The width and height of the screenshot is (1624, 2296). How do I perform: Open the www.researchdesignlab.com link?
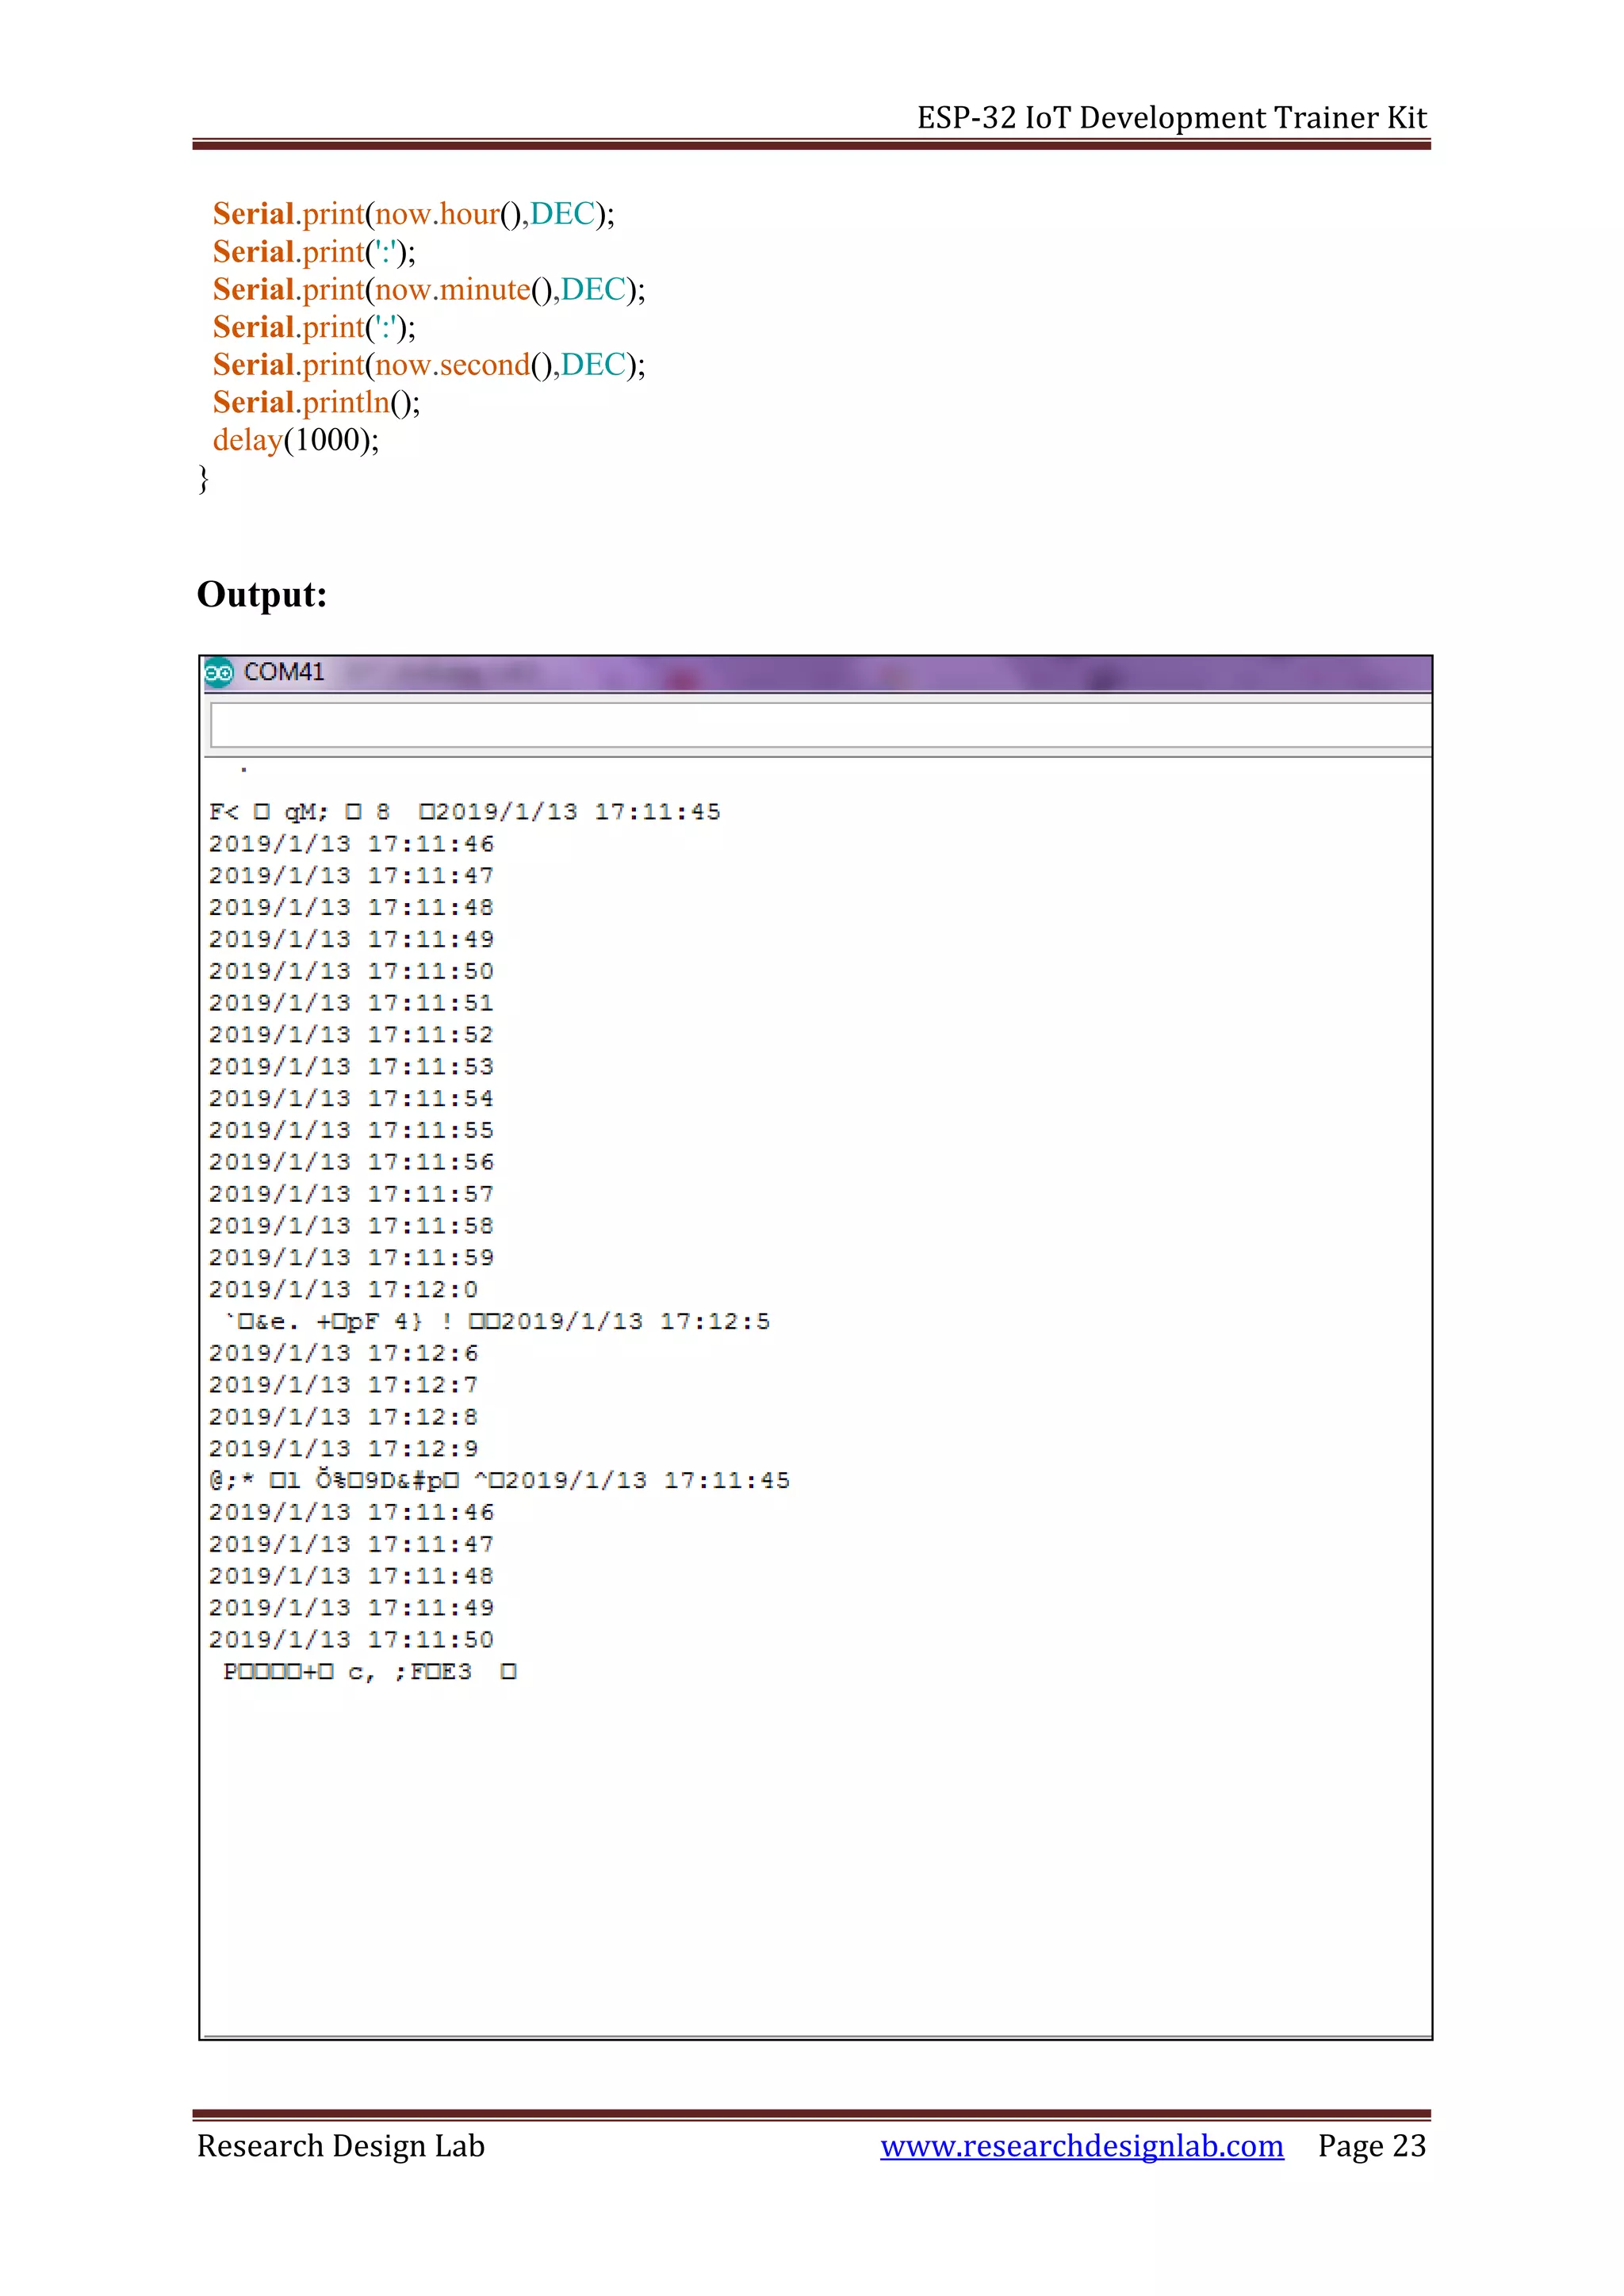[1082, 2145]
